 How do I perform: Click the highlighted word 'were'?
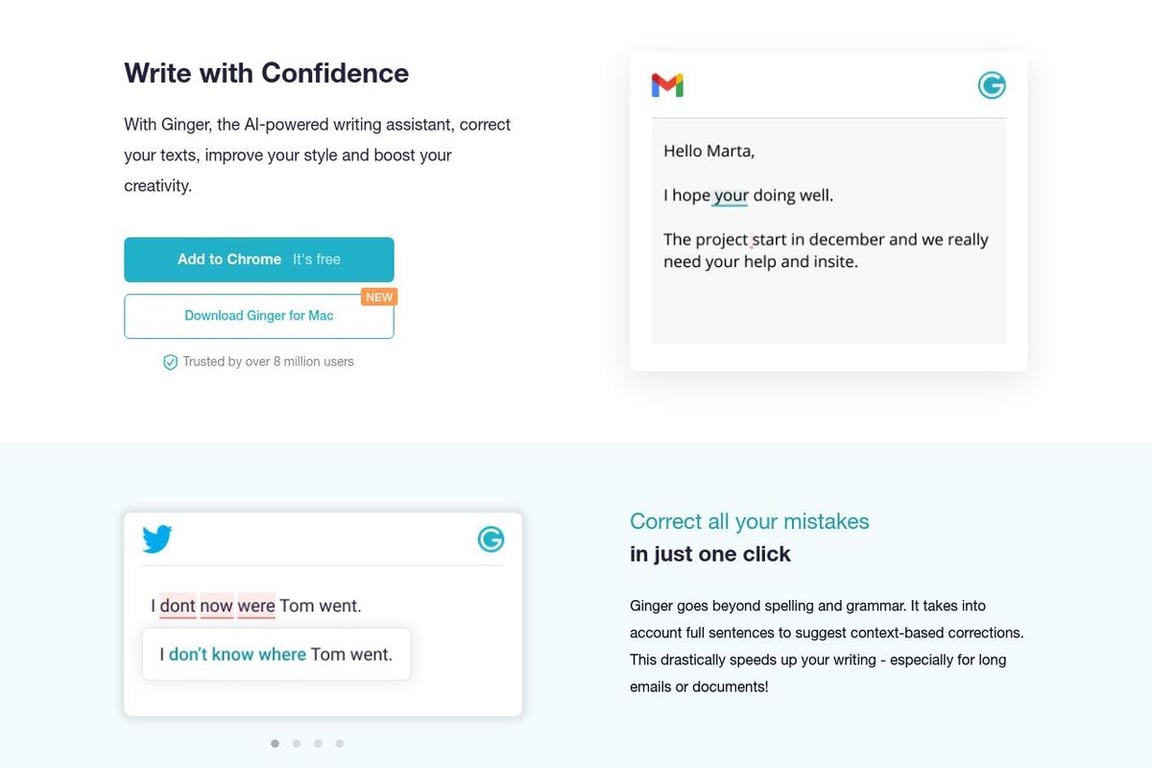[256, 606]
